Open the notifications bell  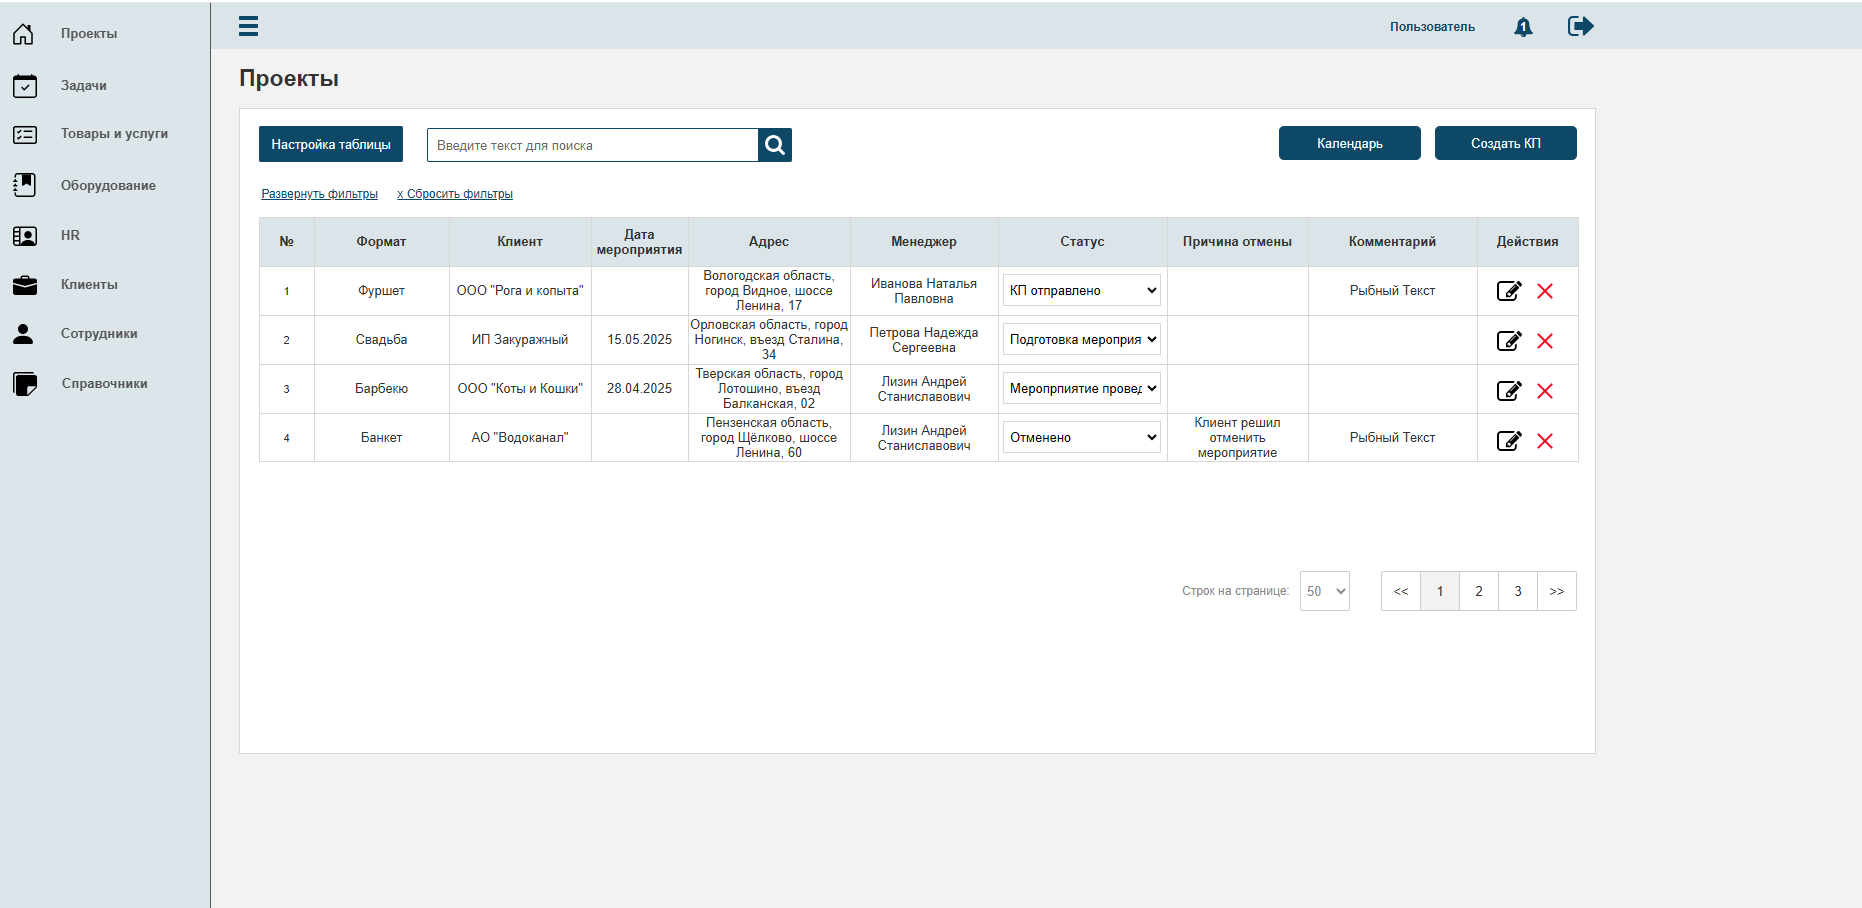pyautogui.click(x=1523, y=27)
